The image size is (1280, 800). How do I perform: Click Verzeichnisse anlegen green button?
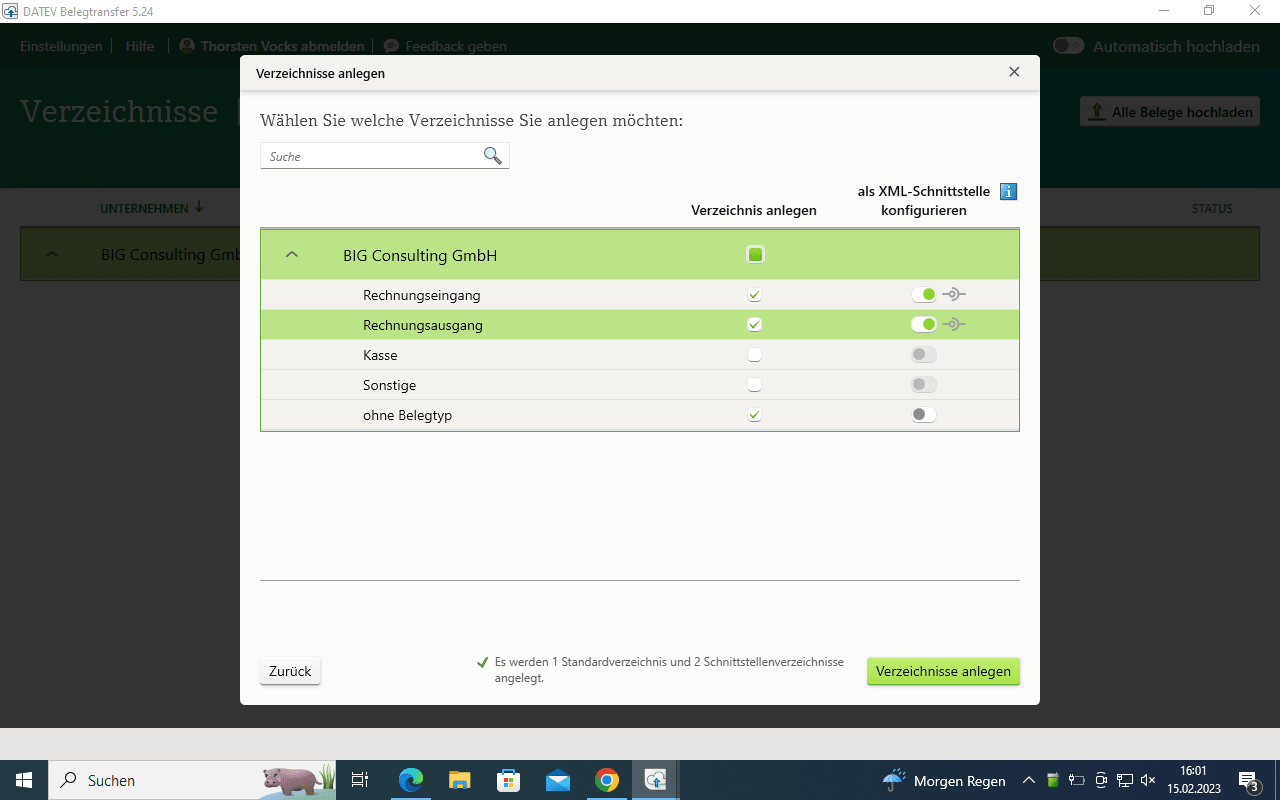tap(943, 671)
